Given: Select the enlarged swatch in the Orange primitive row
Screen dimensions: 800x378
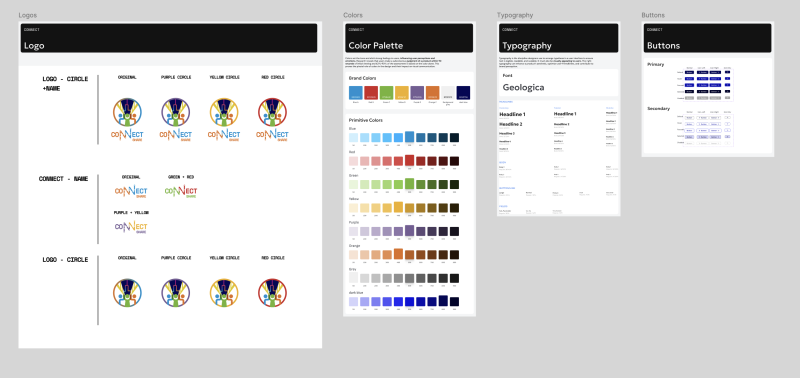Looking at the screenshot, I should (x=398, y=254).
